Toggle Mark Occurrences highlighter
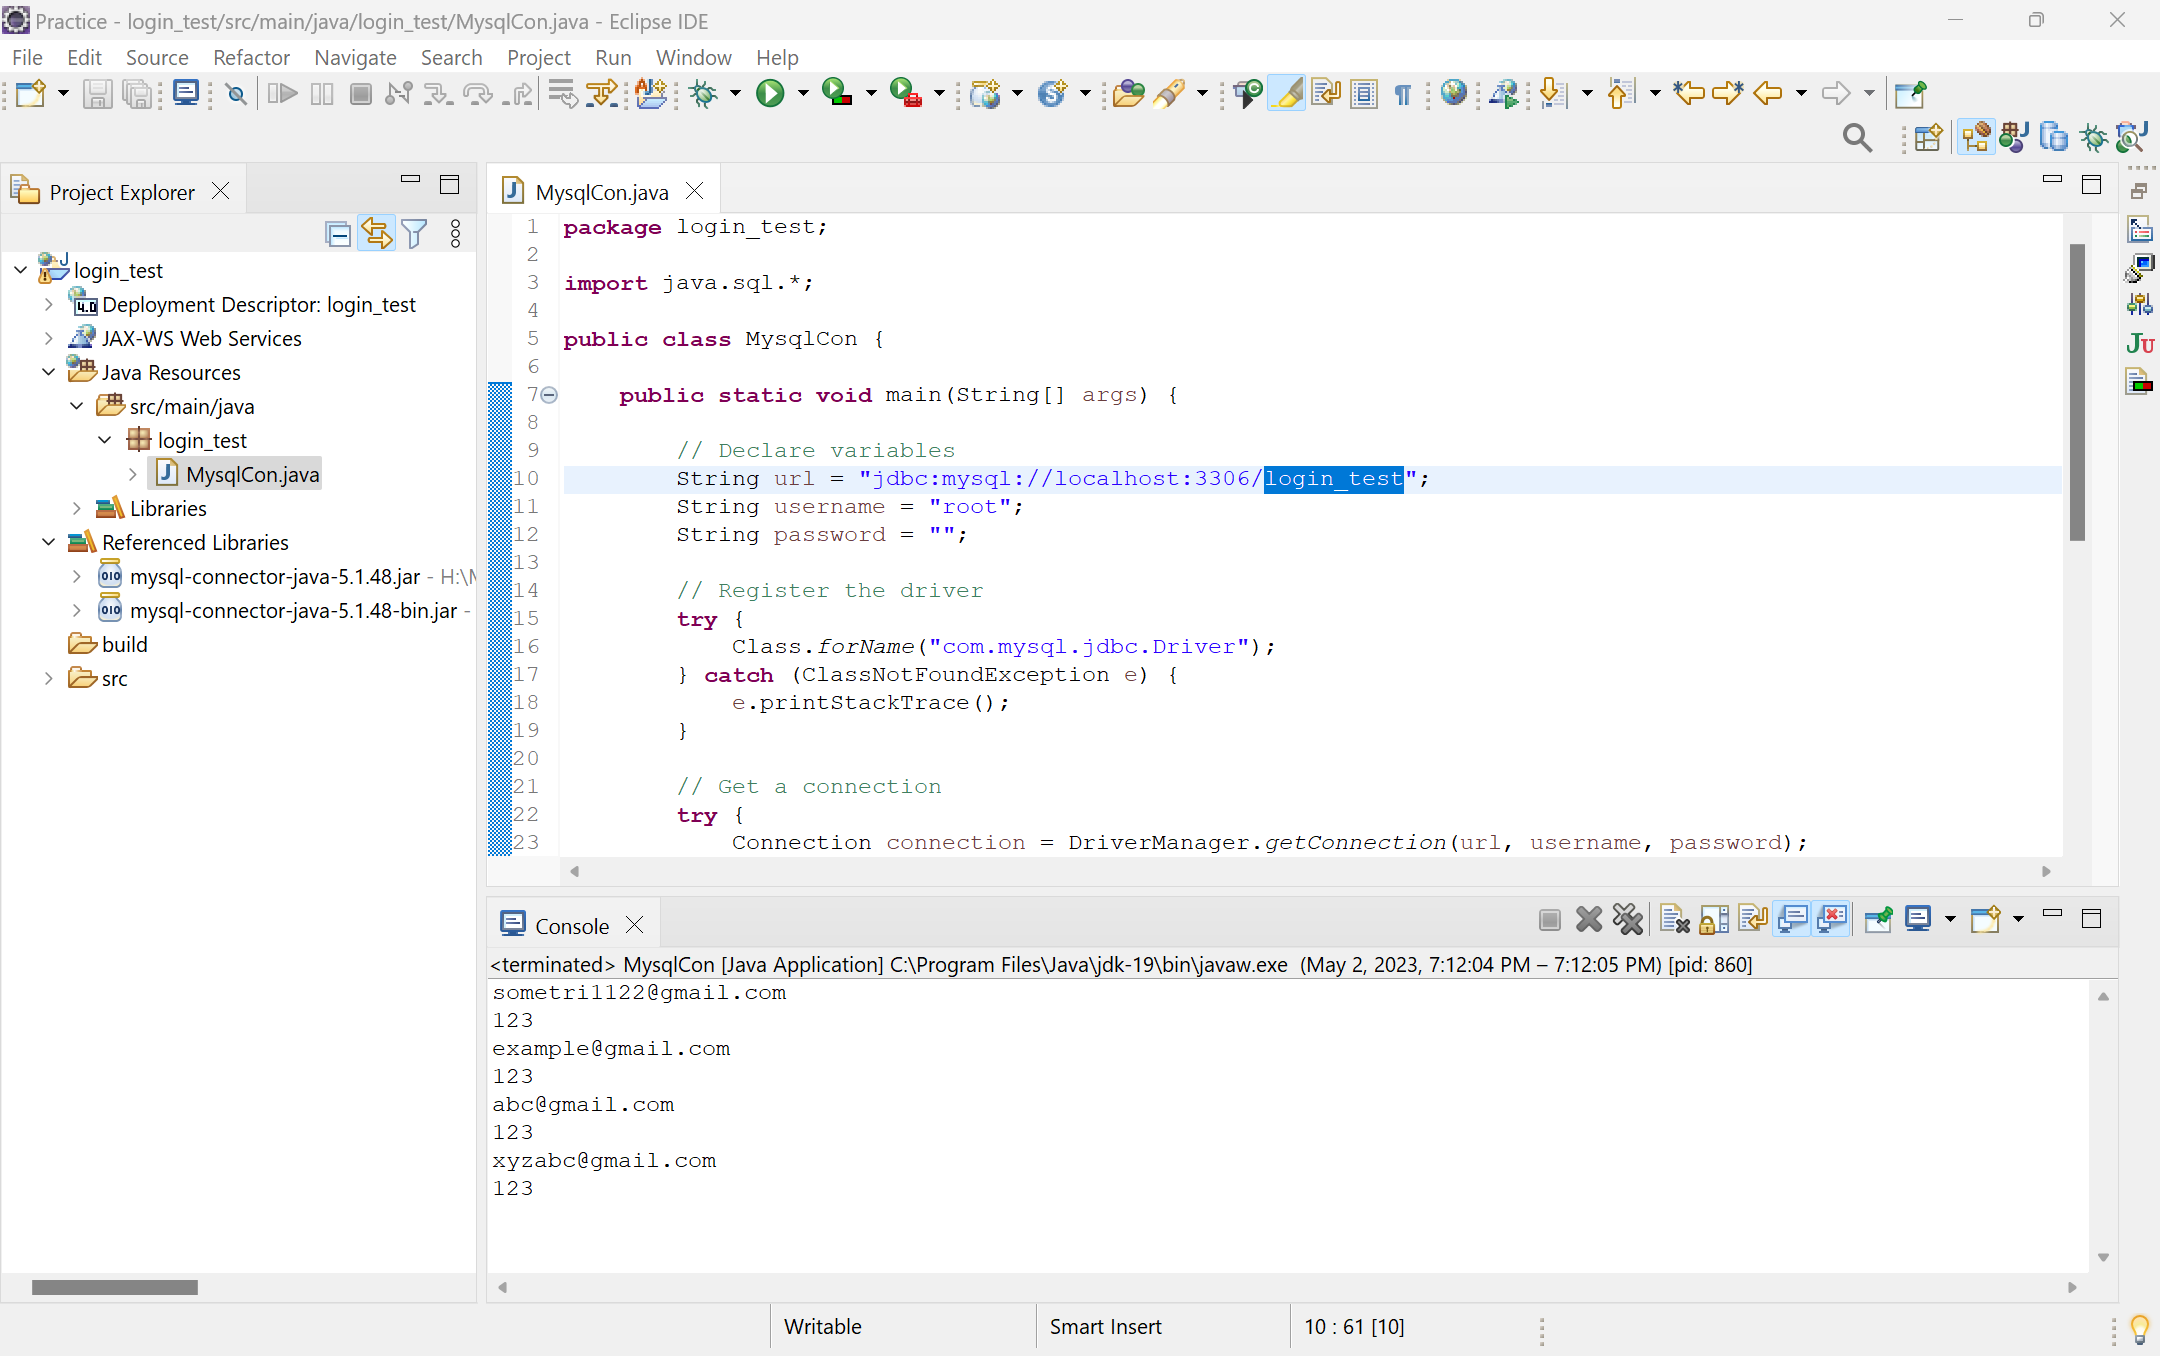The height and width of the screenshot is (1356, 2160). point(1287,94)
